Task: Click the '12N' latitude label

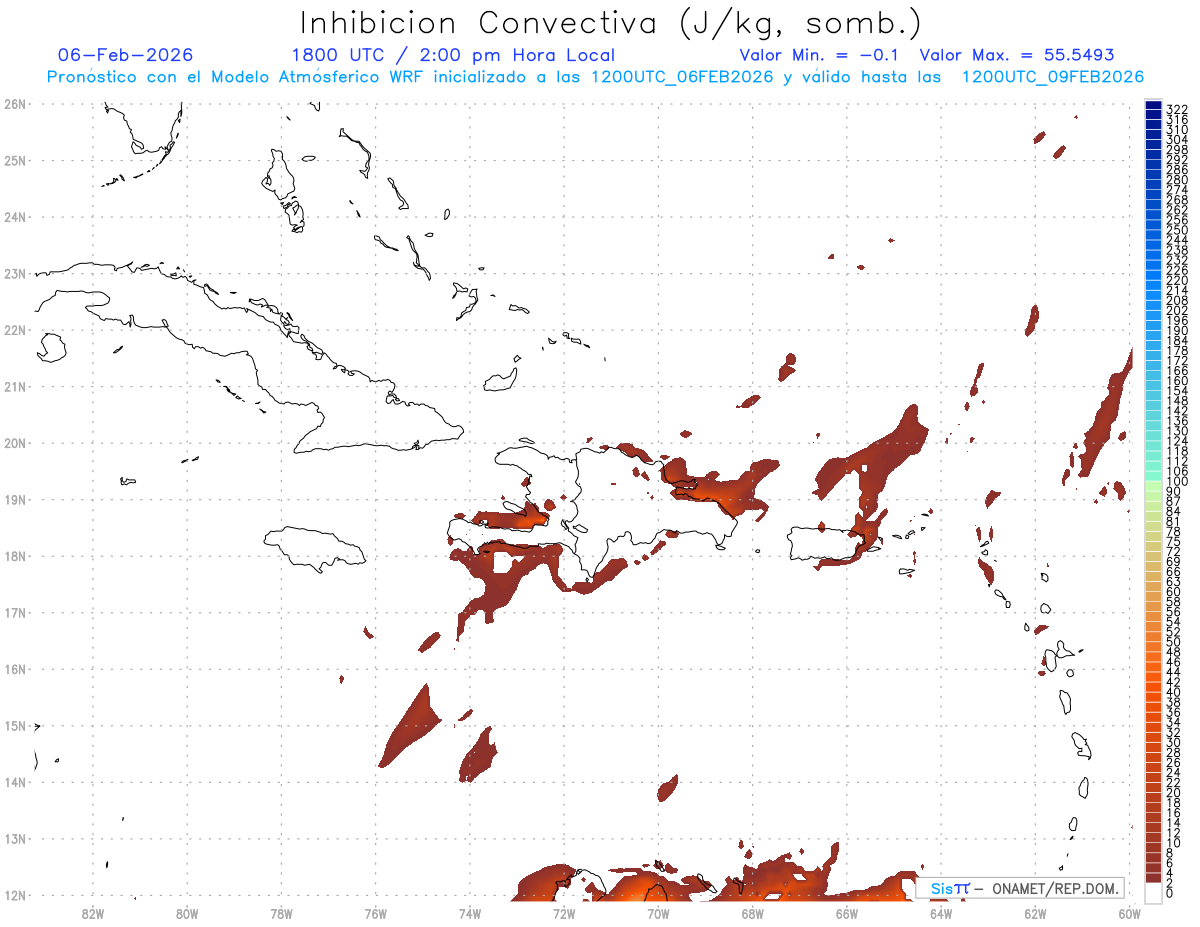Action: [x=14, y=895]
